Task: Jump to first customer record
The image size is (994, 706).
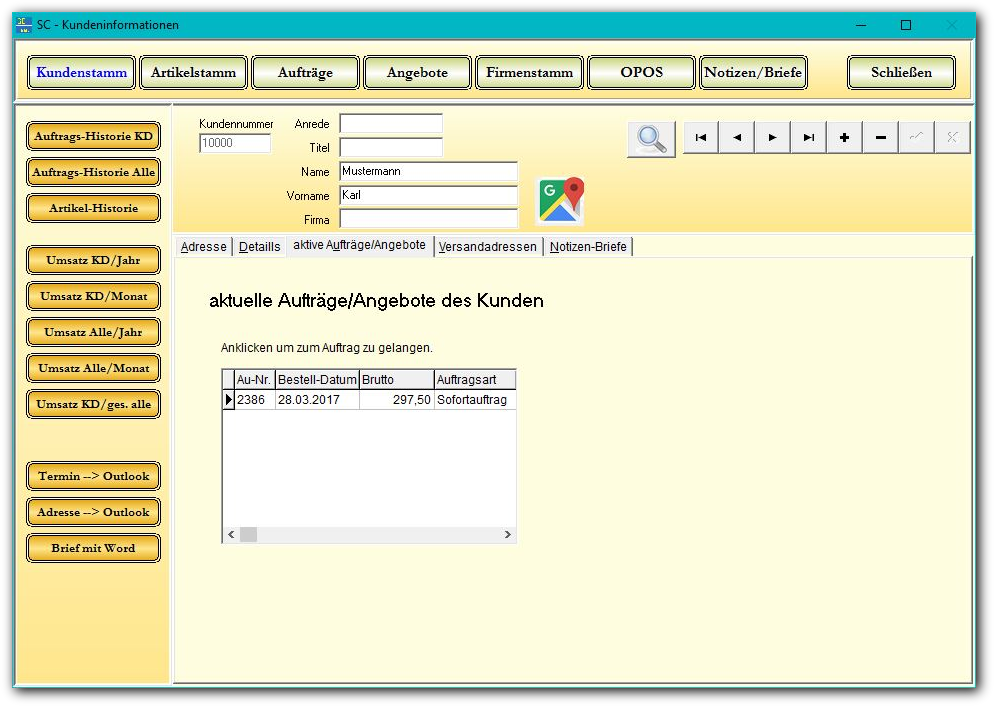Action: (x=701, y=138)
